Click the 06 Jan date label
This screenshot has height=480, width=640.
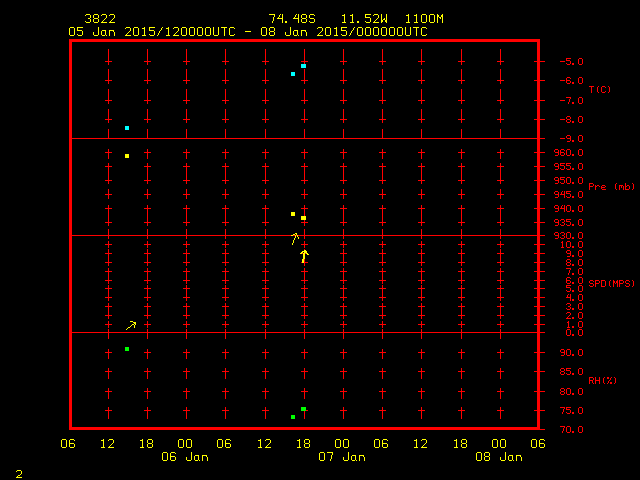point(185,457)
